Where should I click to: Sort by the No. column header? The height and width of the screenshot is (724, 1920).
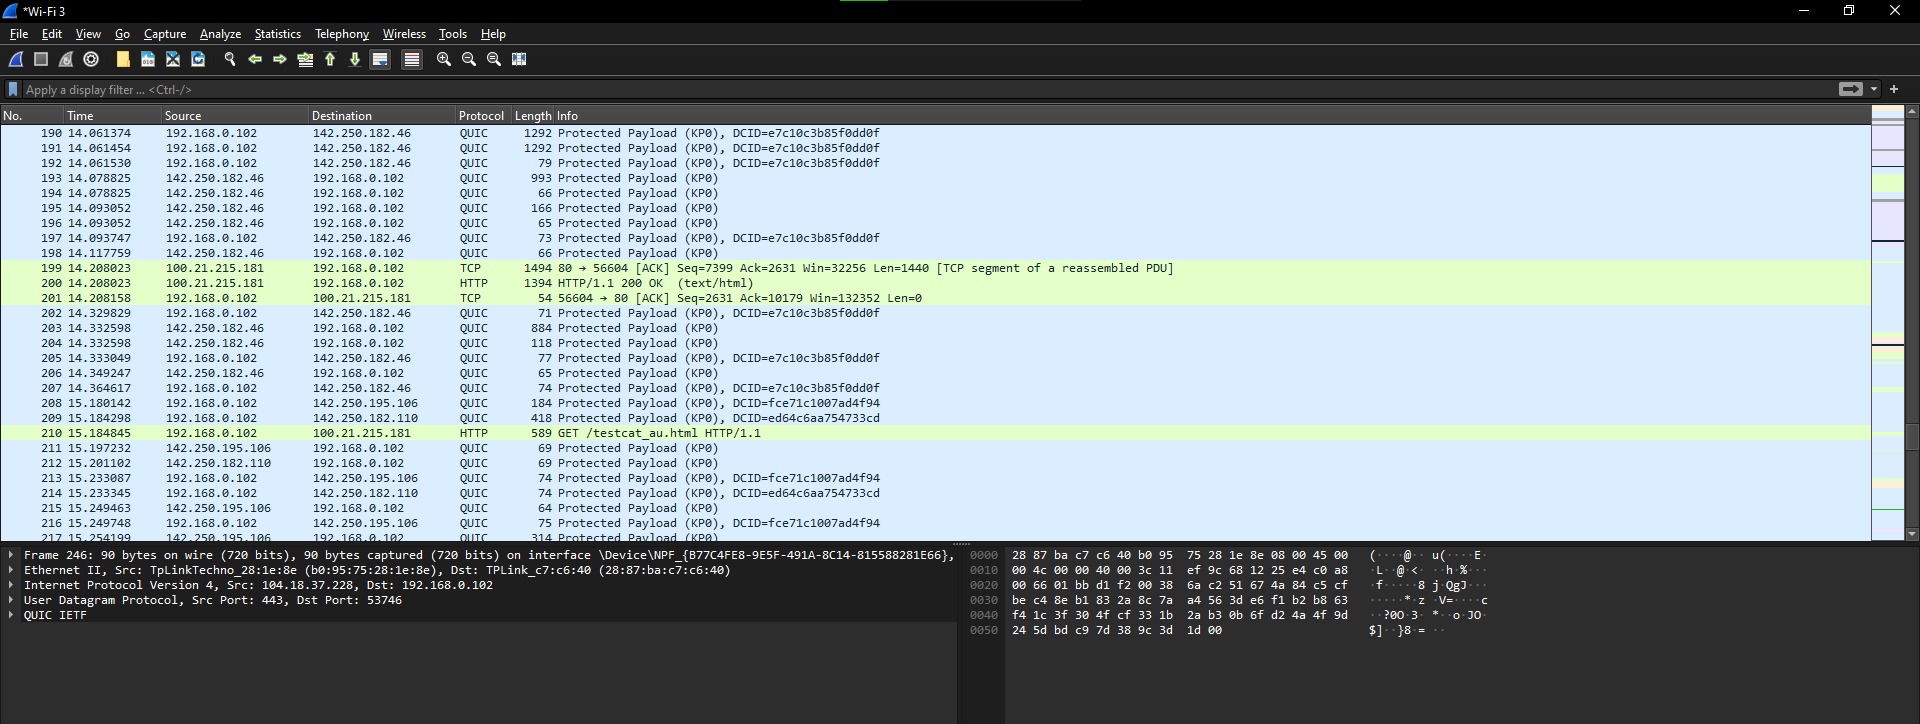tap(32, 116)
